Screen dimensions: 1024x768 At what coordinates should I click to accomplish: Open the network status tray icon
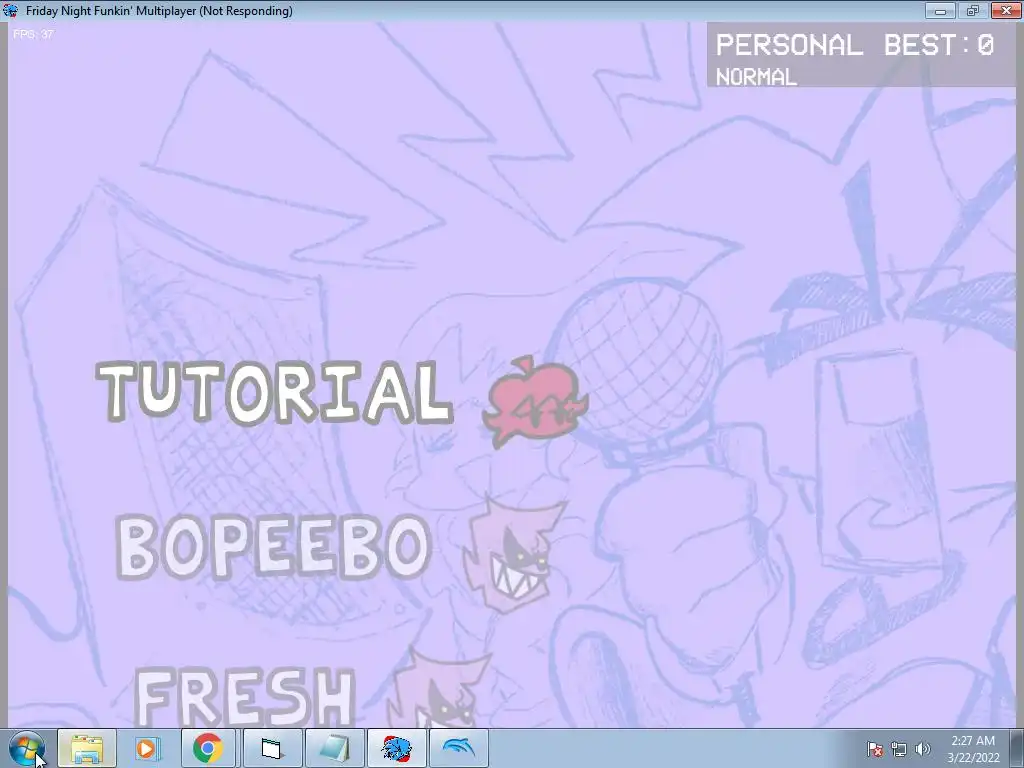click(899, 749)
